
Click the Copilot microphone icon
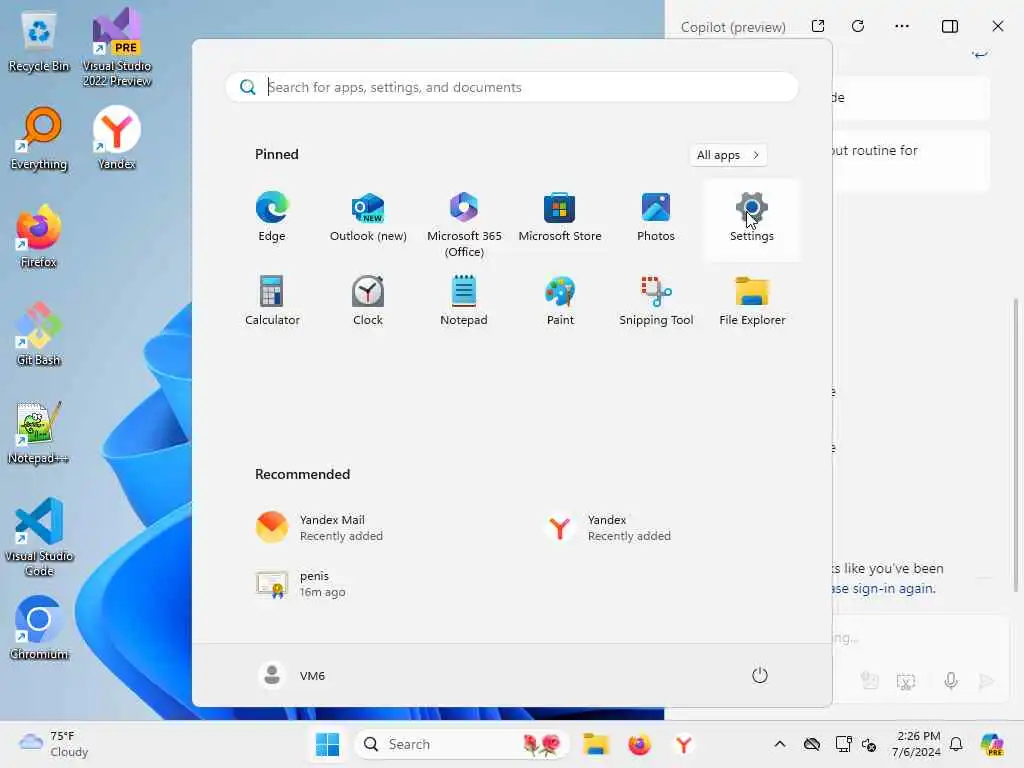click(951, 681)
